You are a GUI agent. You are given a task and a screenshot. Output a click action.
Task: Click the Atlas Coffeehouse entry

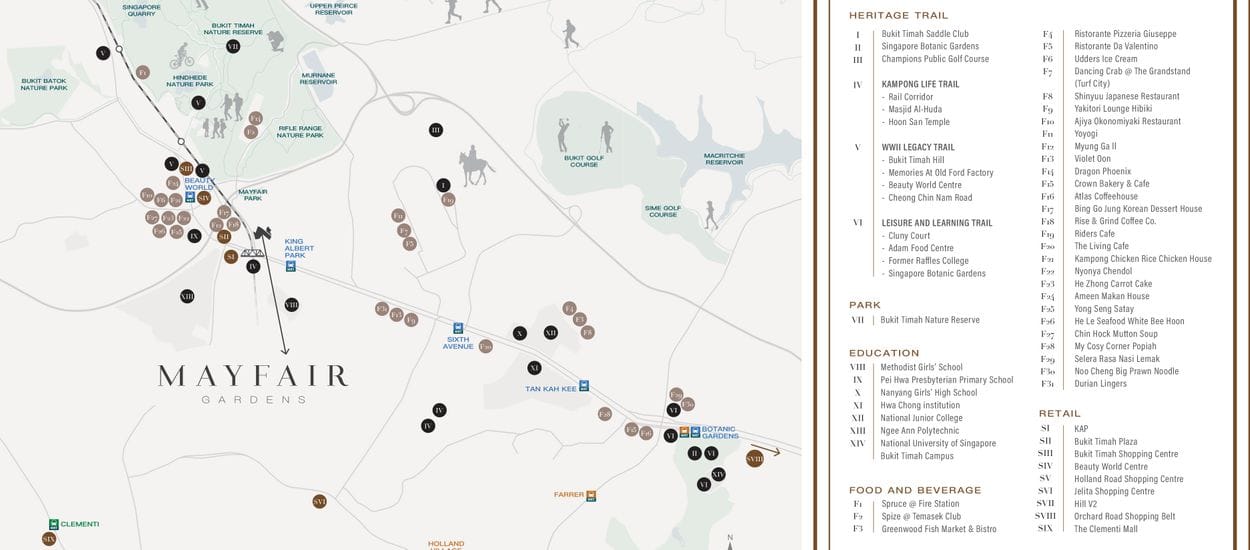click(1107, 197)
